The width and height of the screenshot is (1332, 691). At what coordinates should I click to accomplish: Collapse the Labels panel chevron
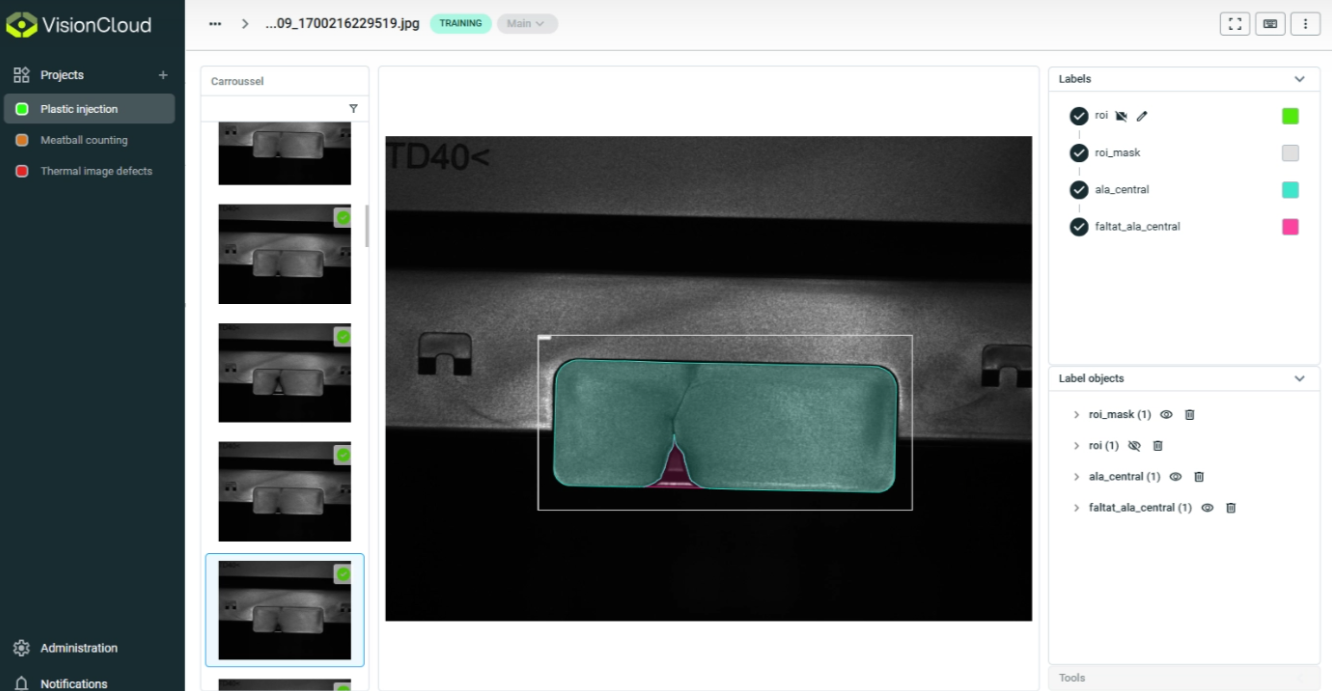1300,79
